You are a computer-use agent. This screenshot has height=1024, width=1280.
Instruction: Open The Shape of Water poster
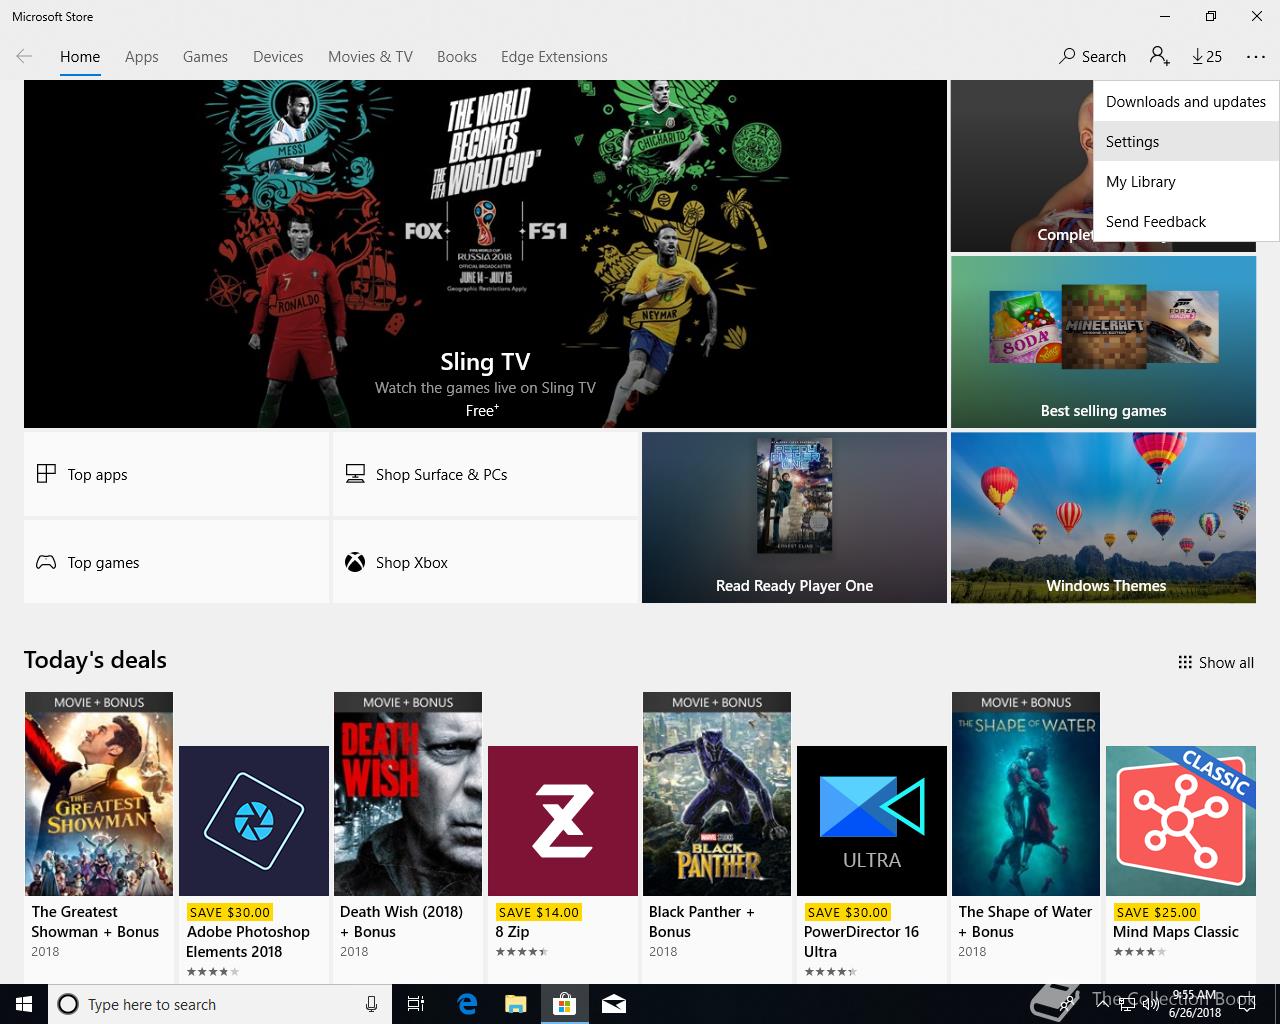coord(1026,794)
